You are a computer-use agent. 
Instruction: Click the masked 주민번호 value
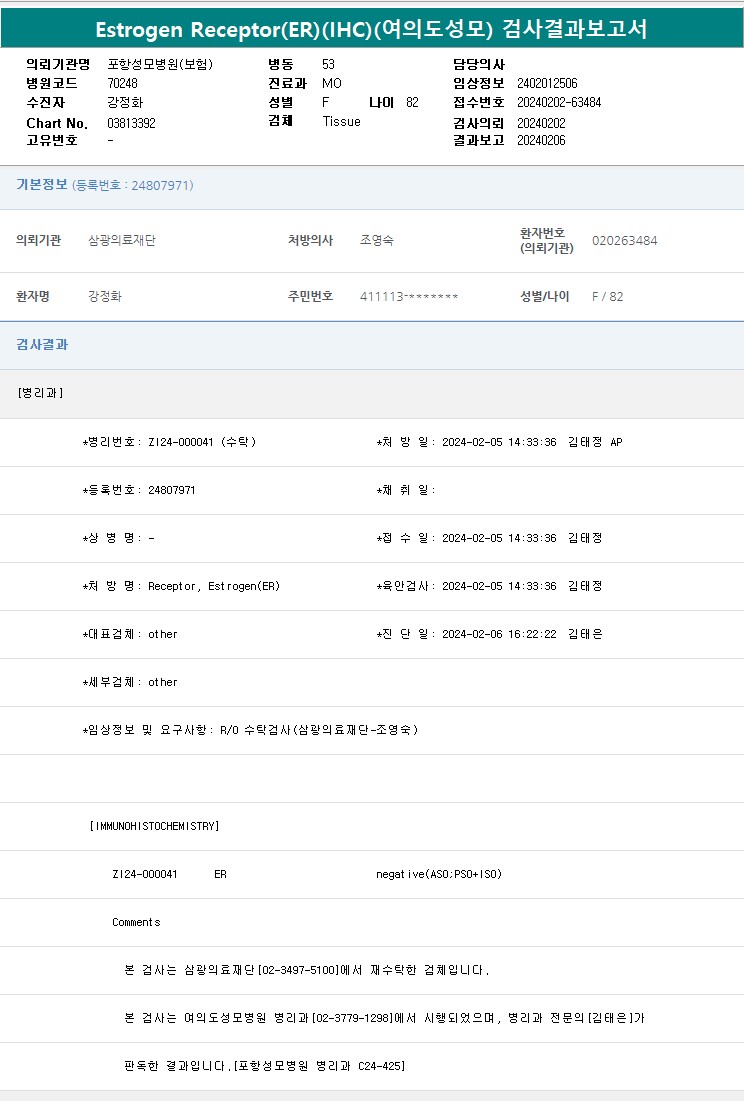point(409,297)
